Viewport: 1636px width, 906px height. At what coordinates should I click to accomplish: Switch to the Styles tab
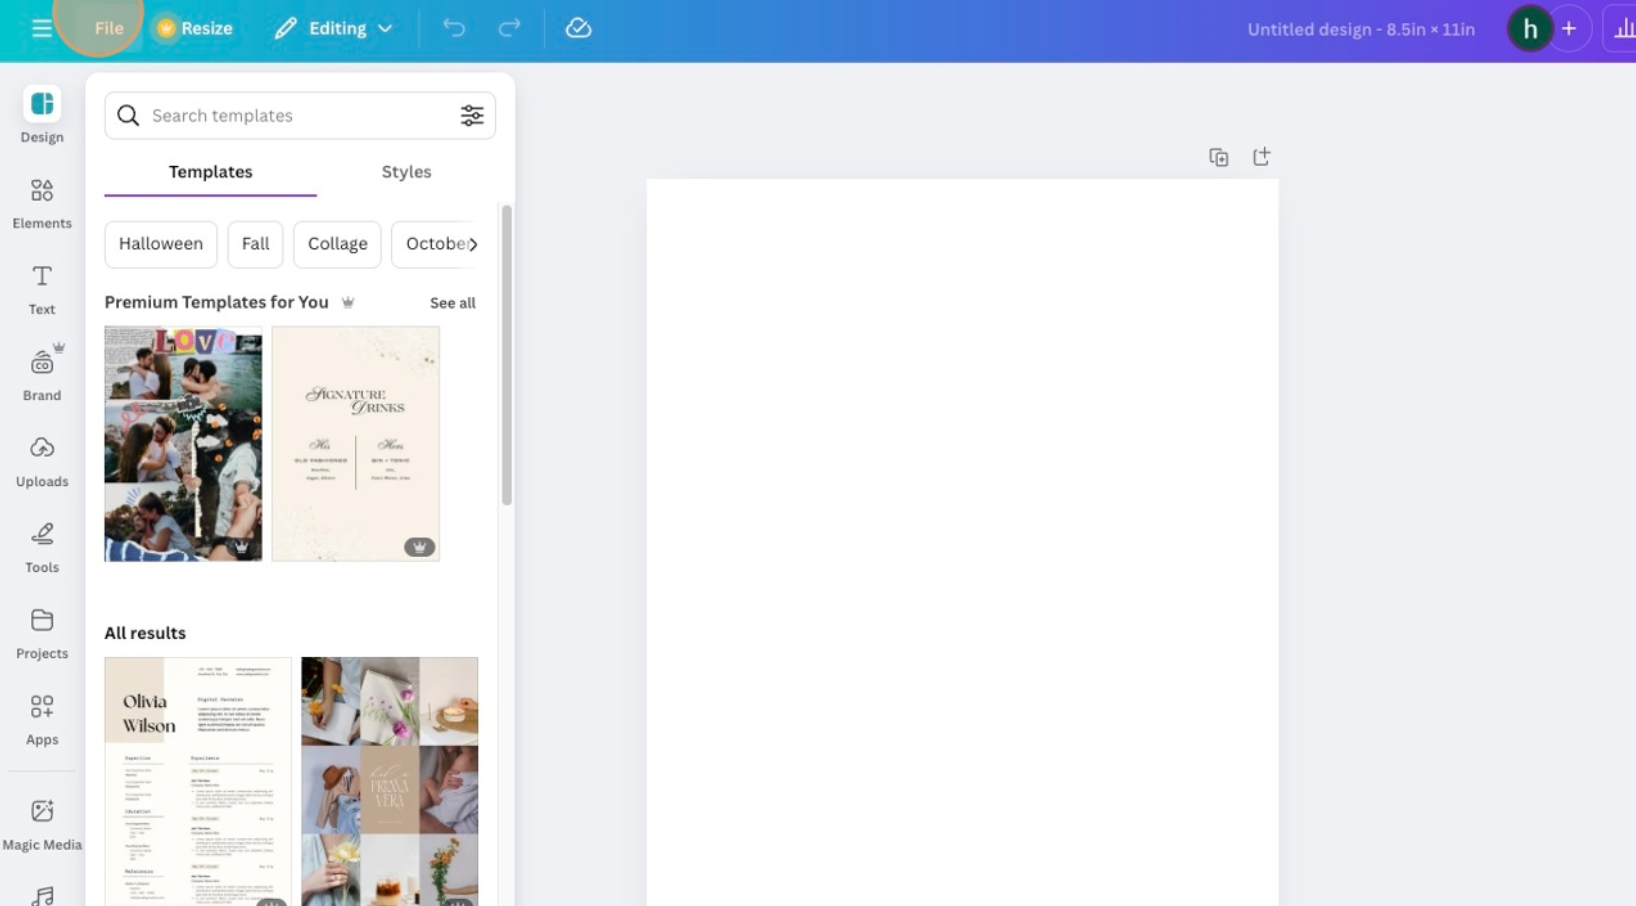click(406, 171)
